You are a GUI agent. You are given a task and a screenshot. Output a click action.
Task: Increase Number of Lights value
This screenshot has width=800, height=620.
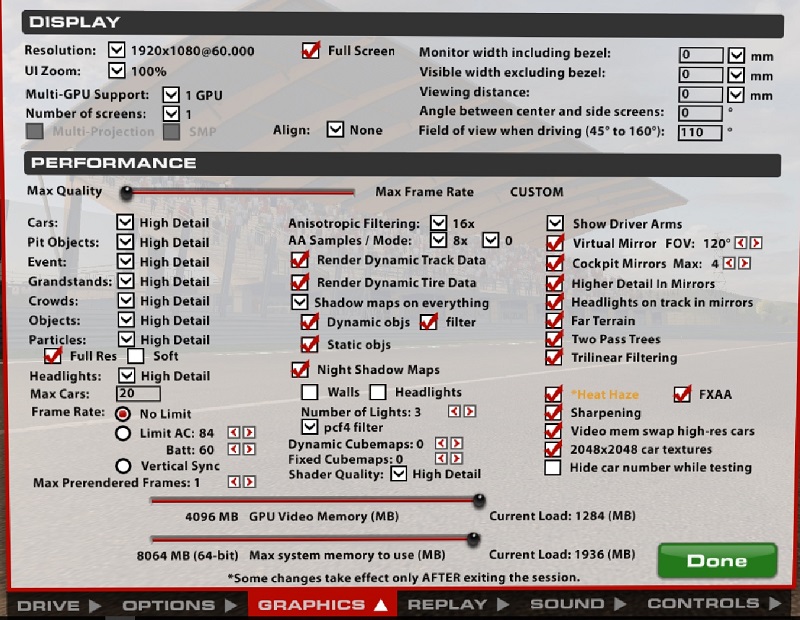pyautogui.click(x=469, y=411)
